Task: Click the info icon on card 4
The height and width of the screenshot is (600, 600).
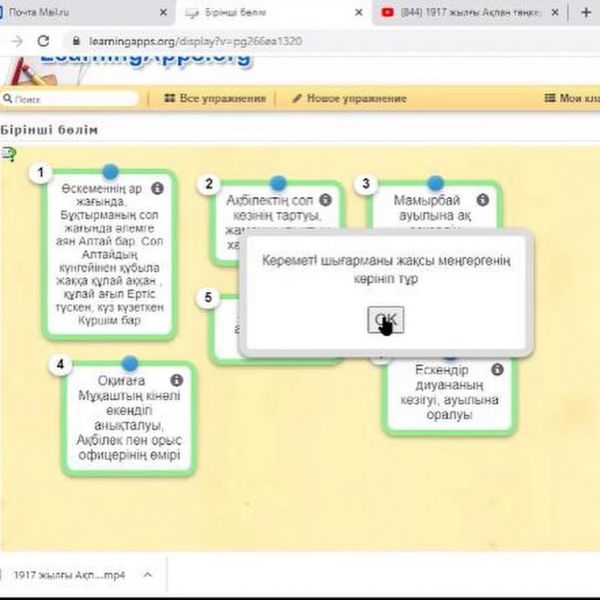Action: click(x=177, y=380)
